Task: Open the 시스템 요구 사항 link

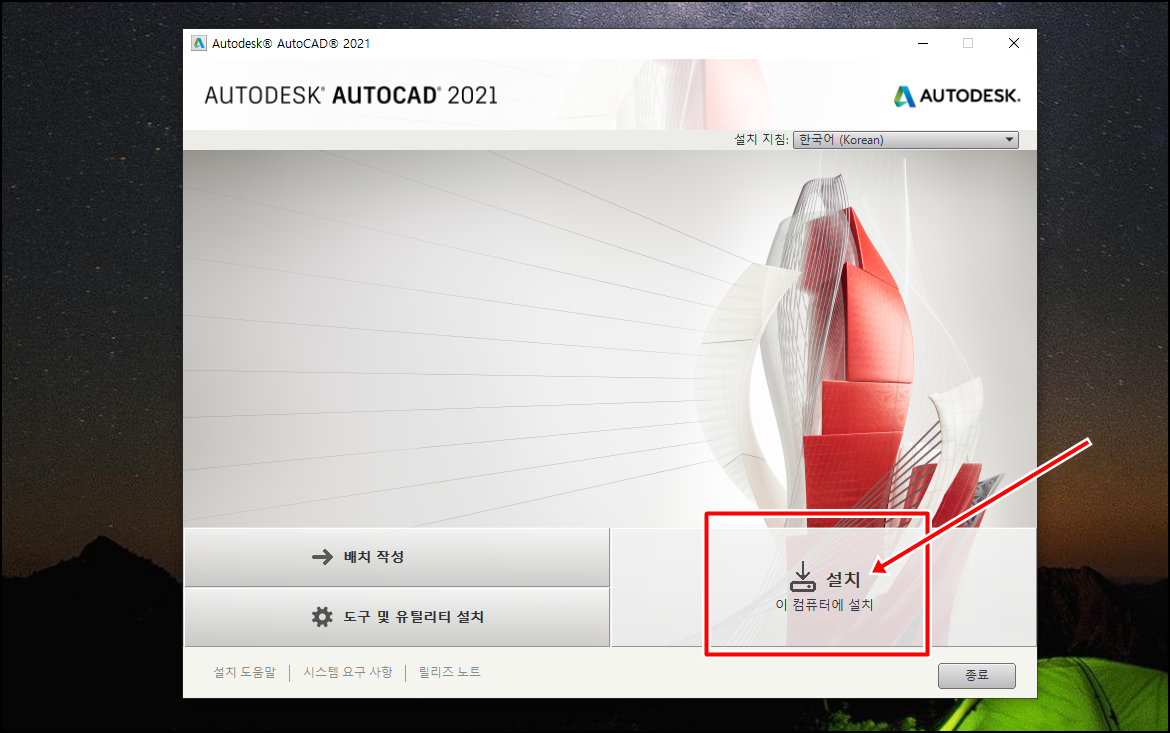Action: pyautogui.click(x=348, y=672)
